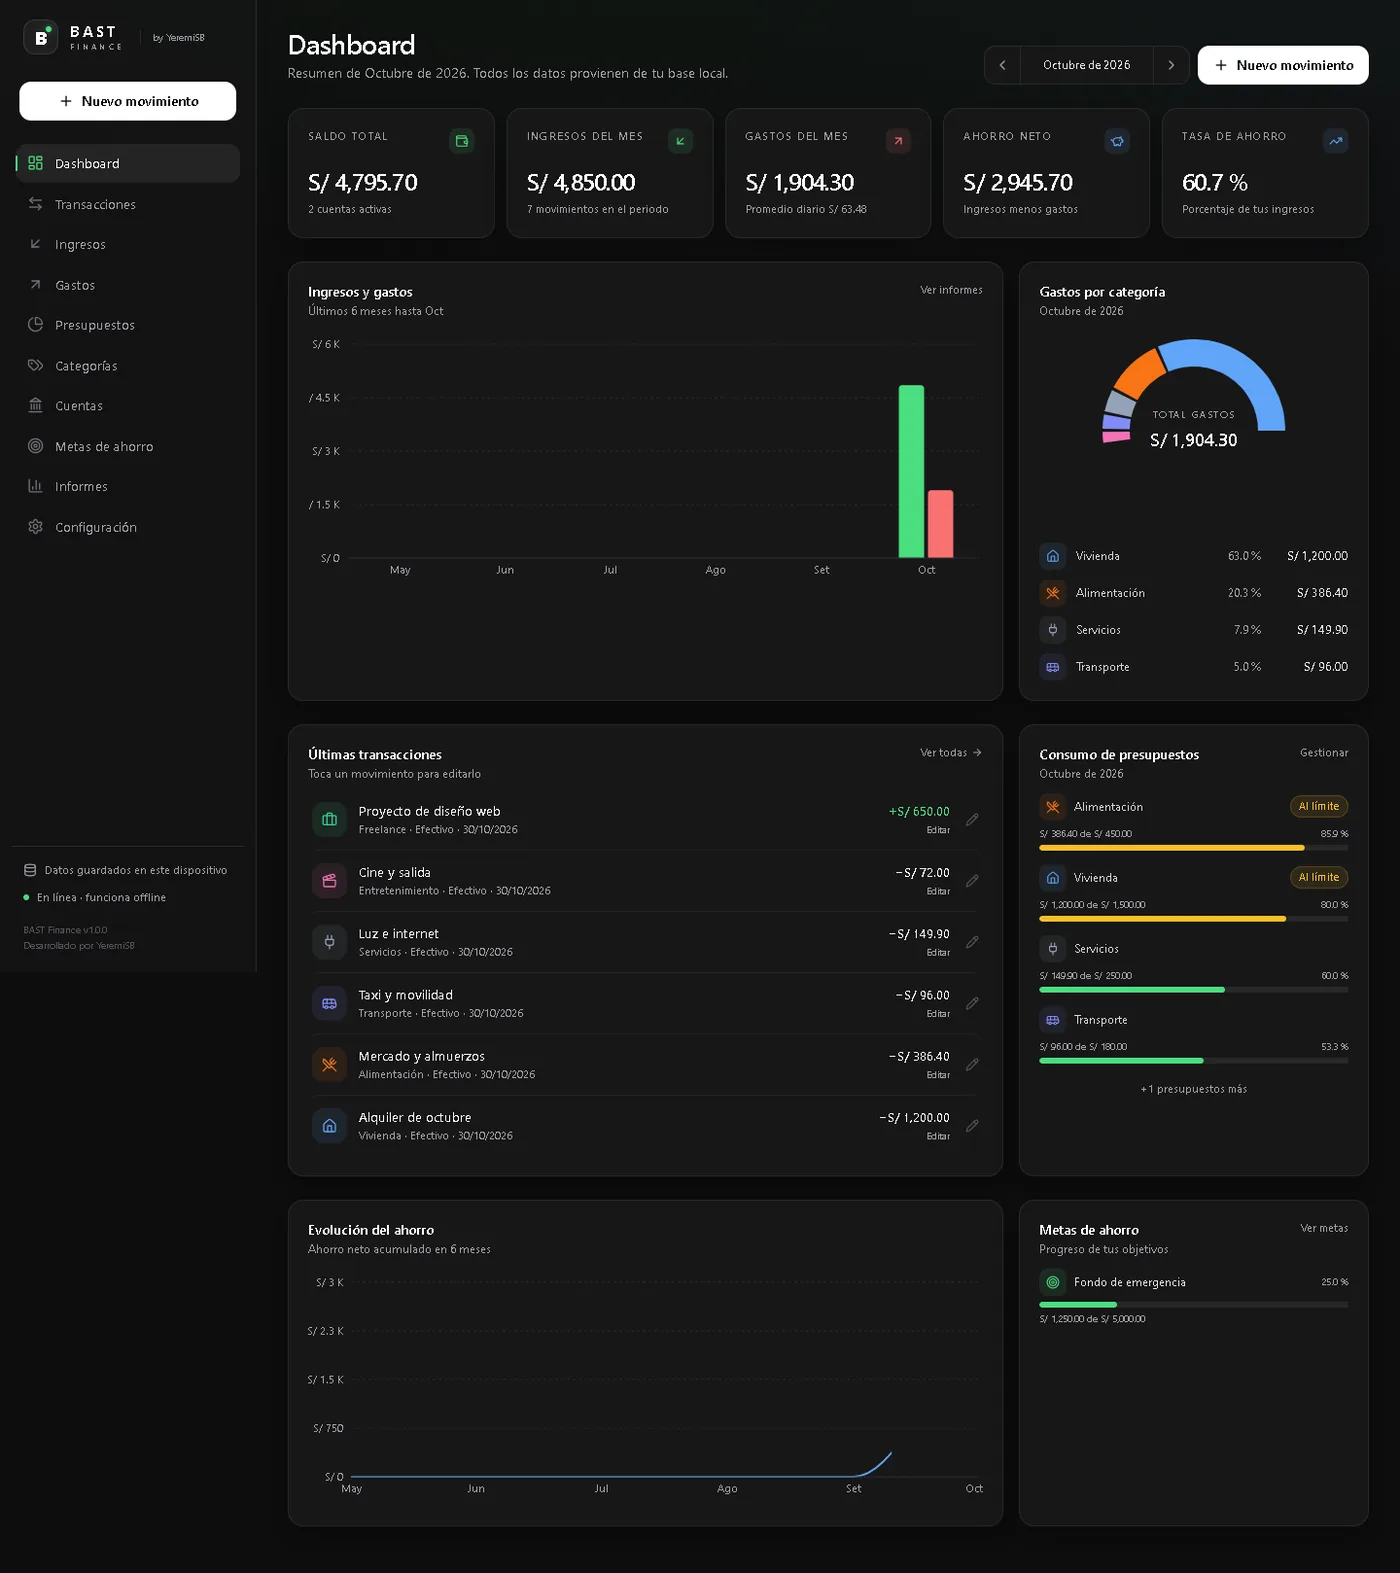
Task: Click the red Oct expenses bar in chart
Action: pos(940,524)
